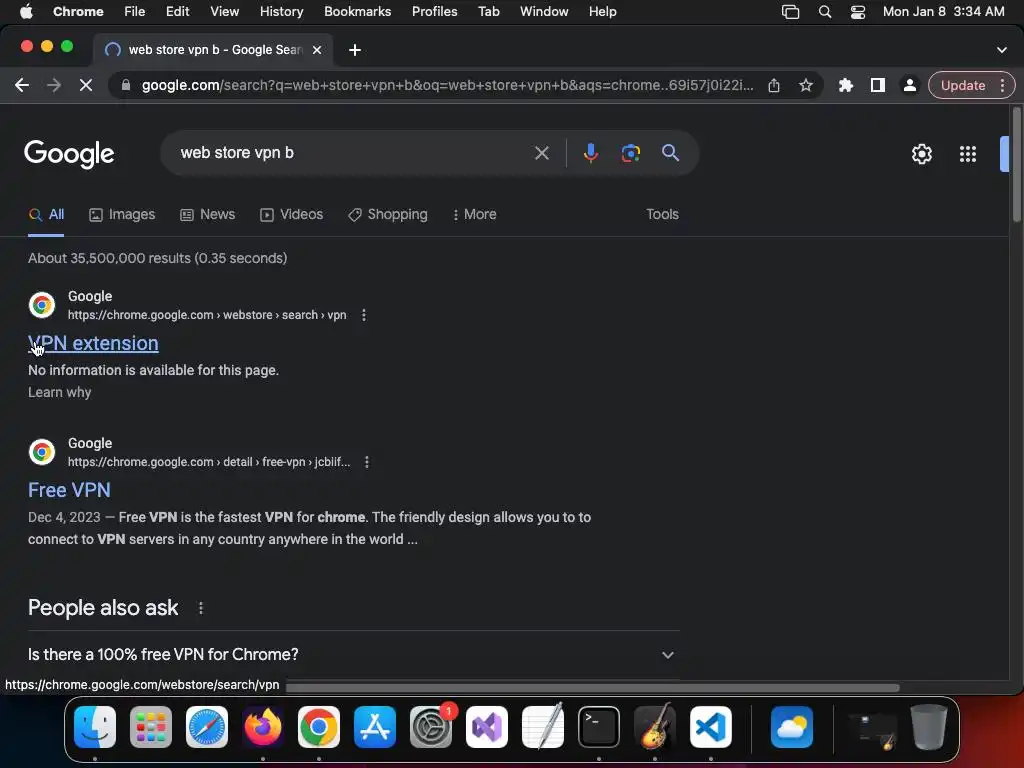Click the page vertical scrollbar
The height and width of the screenshot is (768, 1024).
coord(1016,165)
